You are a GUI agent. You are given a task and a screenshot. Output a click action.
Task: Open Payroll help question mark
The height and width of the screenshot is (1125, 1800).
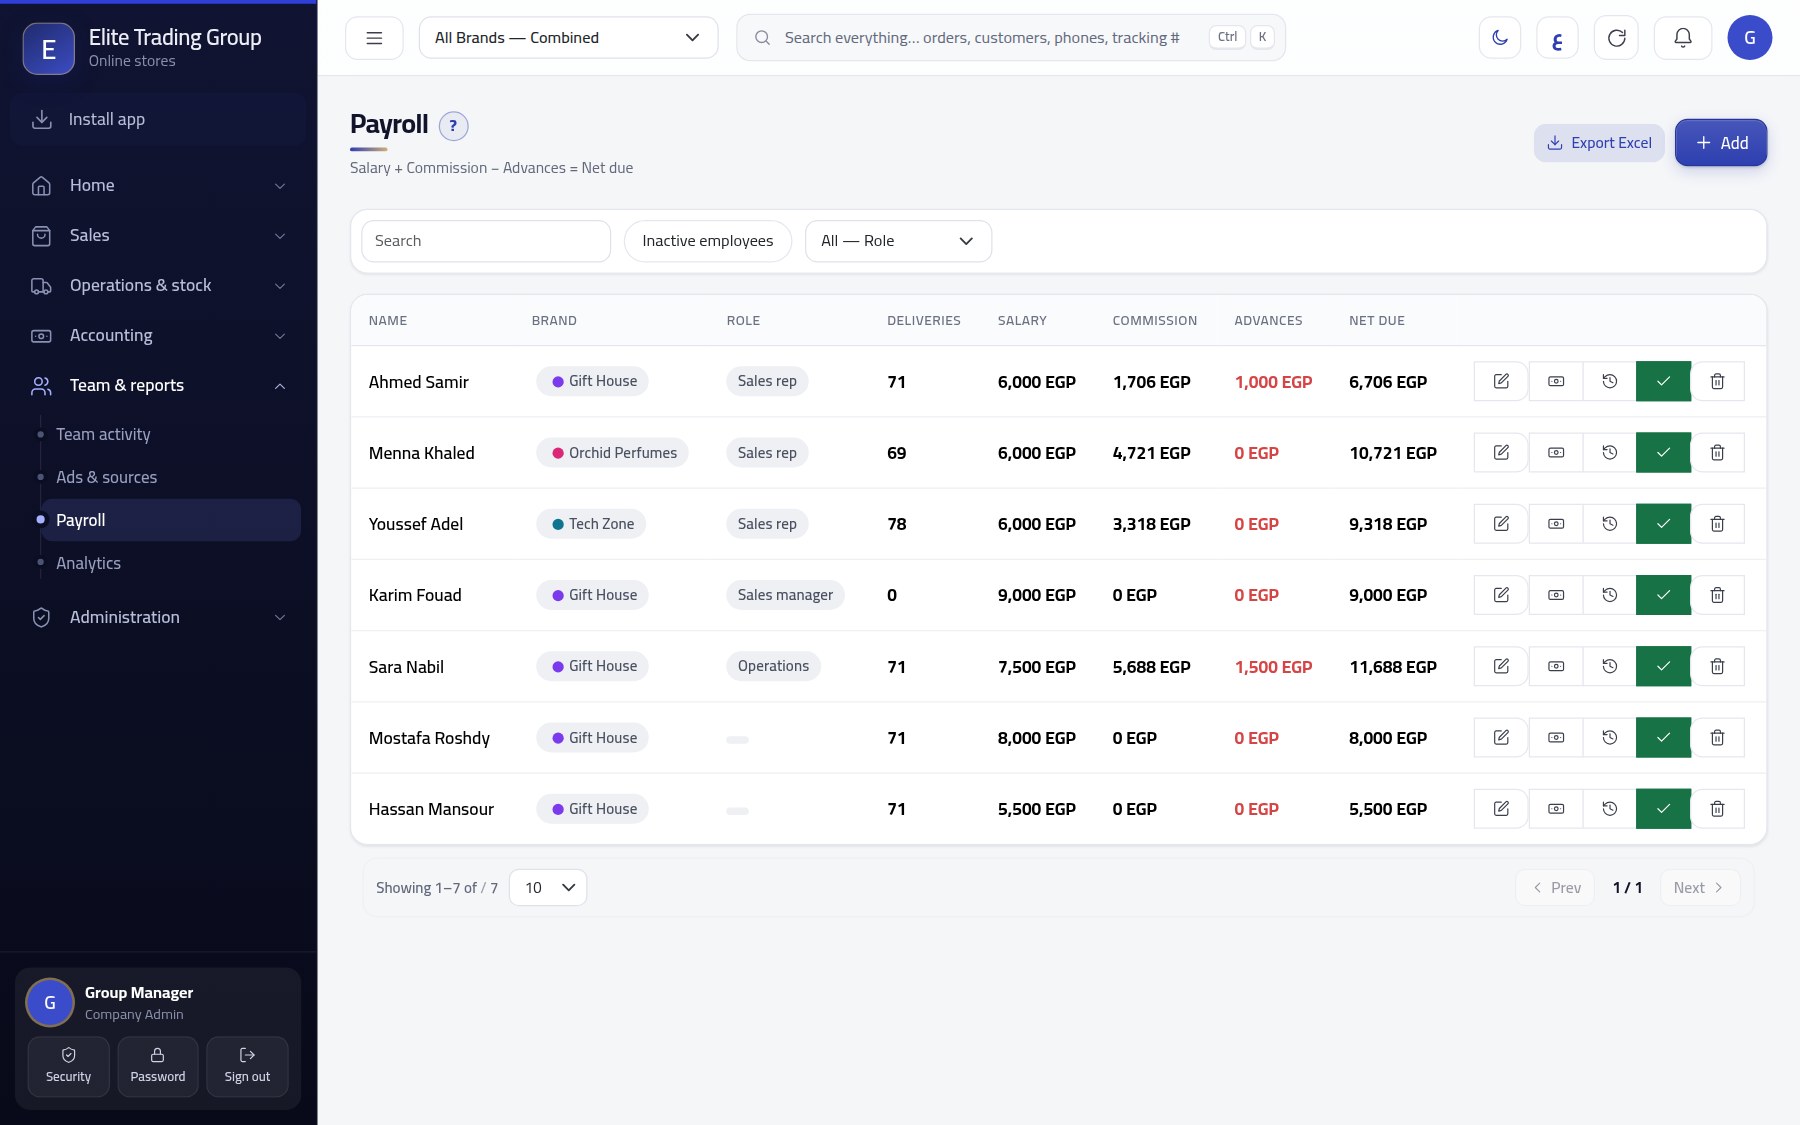(x=453, y=126)
